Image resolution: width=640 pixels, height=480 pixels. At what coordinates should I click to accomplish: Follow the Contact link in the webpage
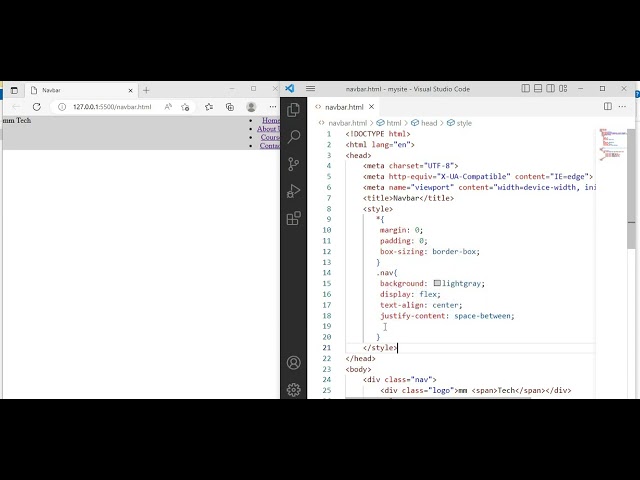point(269,145)
